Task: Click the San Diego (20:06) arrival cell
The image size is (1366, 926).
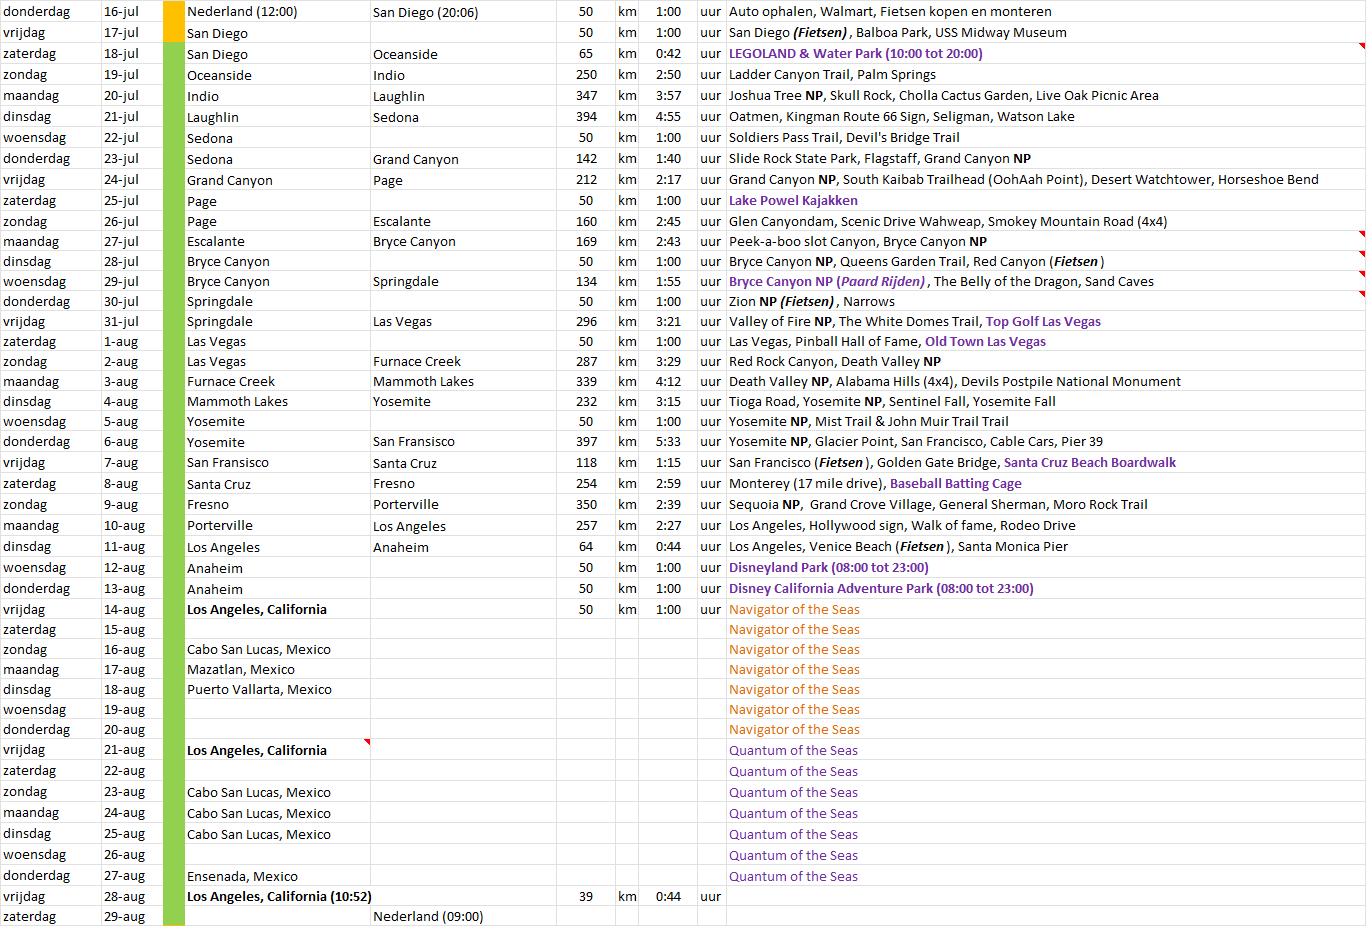Action: [425, 13]
